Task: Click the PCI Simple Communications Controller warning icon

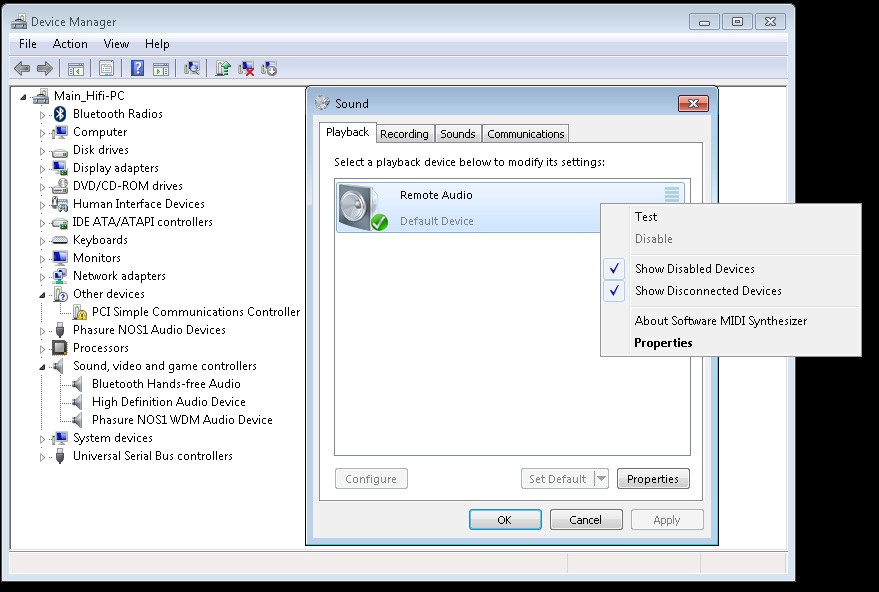Action: (x=80, y=312)
